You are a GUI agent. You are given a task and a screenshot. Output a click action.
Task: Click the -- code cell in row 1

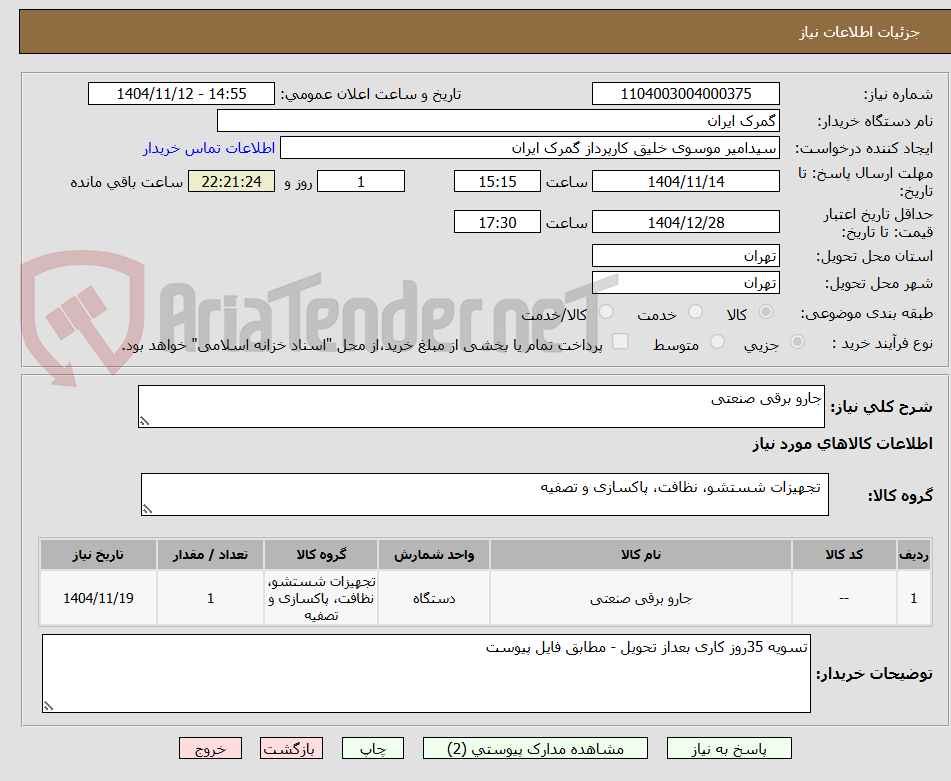click(844, 598)
